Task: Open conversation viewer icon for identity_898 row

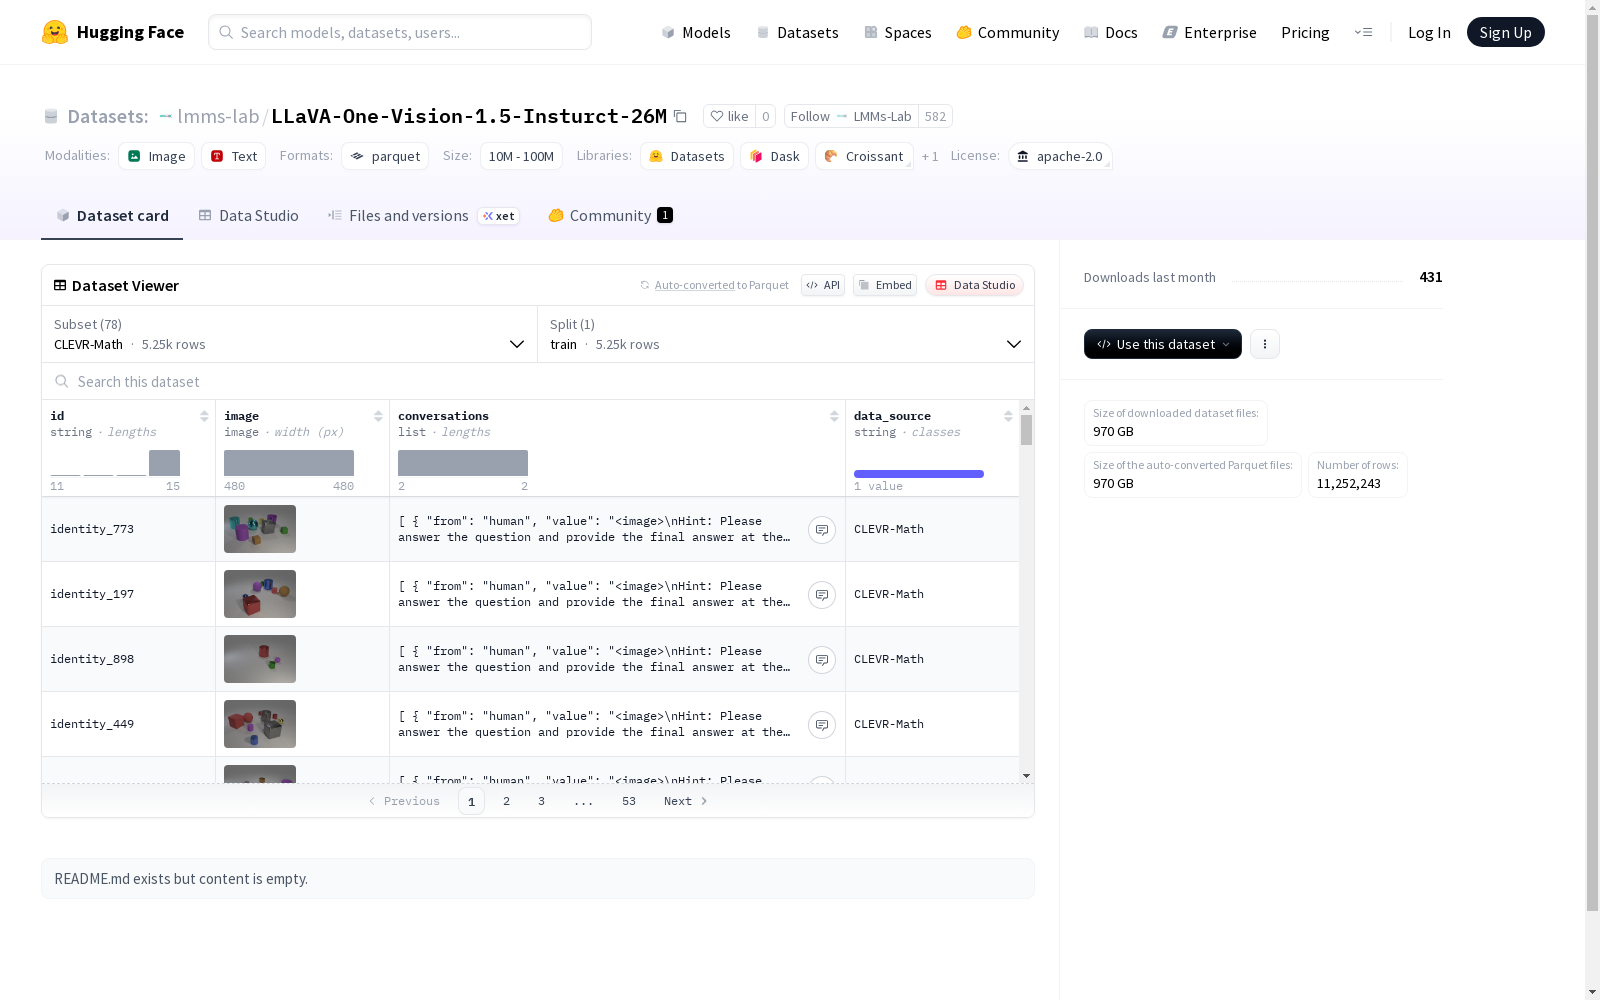Action: click(x=822, y=659)
